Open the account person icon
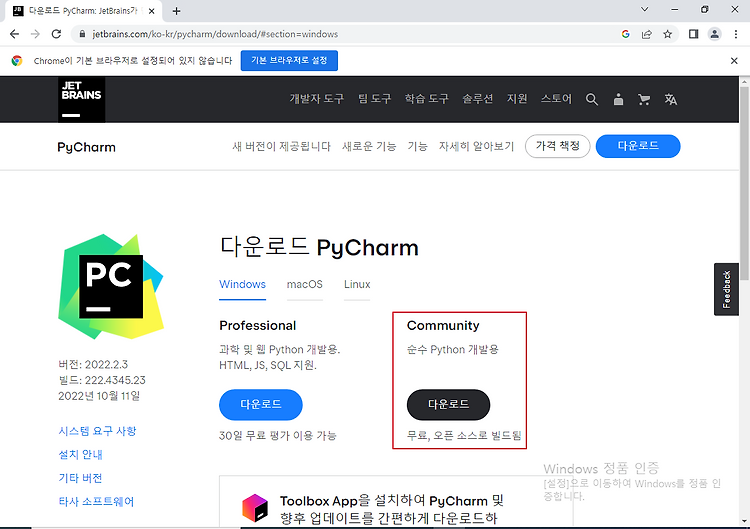Image resolution: width=750 pixels, height=529 pixels. [x=618, y=99]
